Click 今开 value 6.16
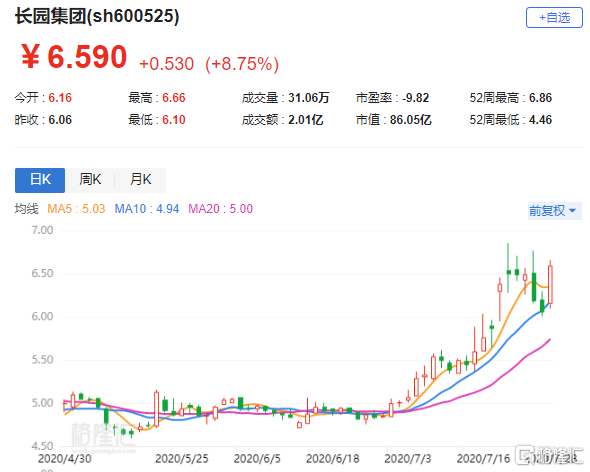590x472 pixels. click(x=60, y=98)
